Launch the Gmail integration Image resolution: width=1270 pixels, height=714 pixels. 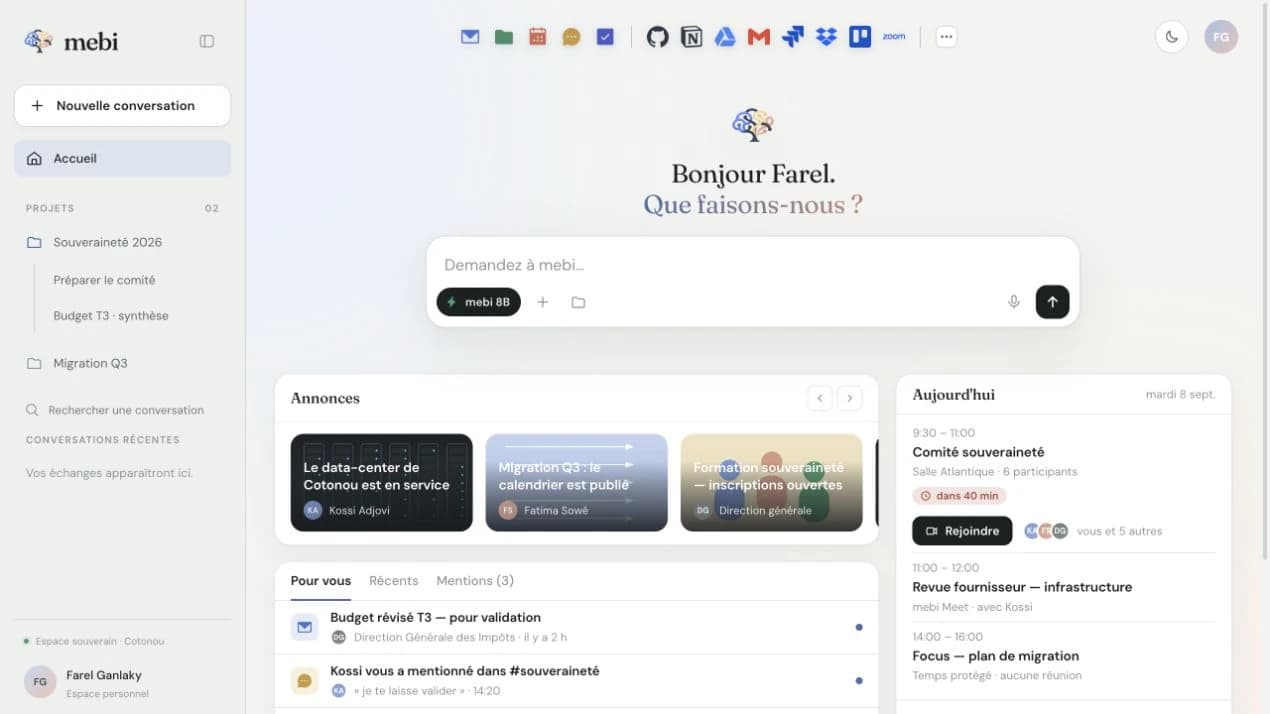759,37
